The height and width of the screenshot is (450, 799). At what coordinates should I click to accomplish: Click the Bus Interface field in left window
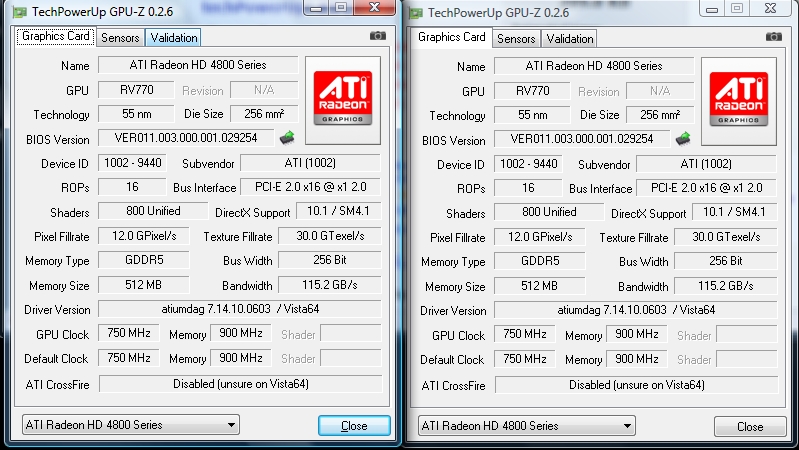click(310, 187)
